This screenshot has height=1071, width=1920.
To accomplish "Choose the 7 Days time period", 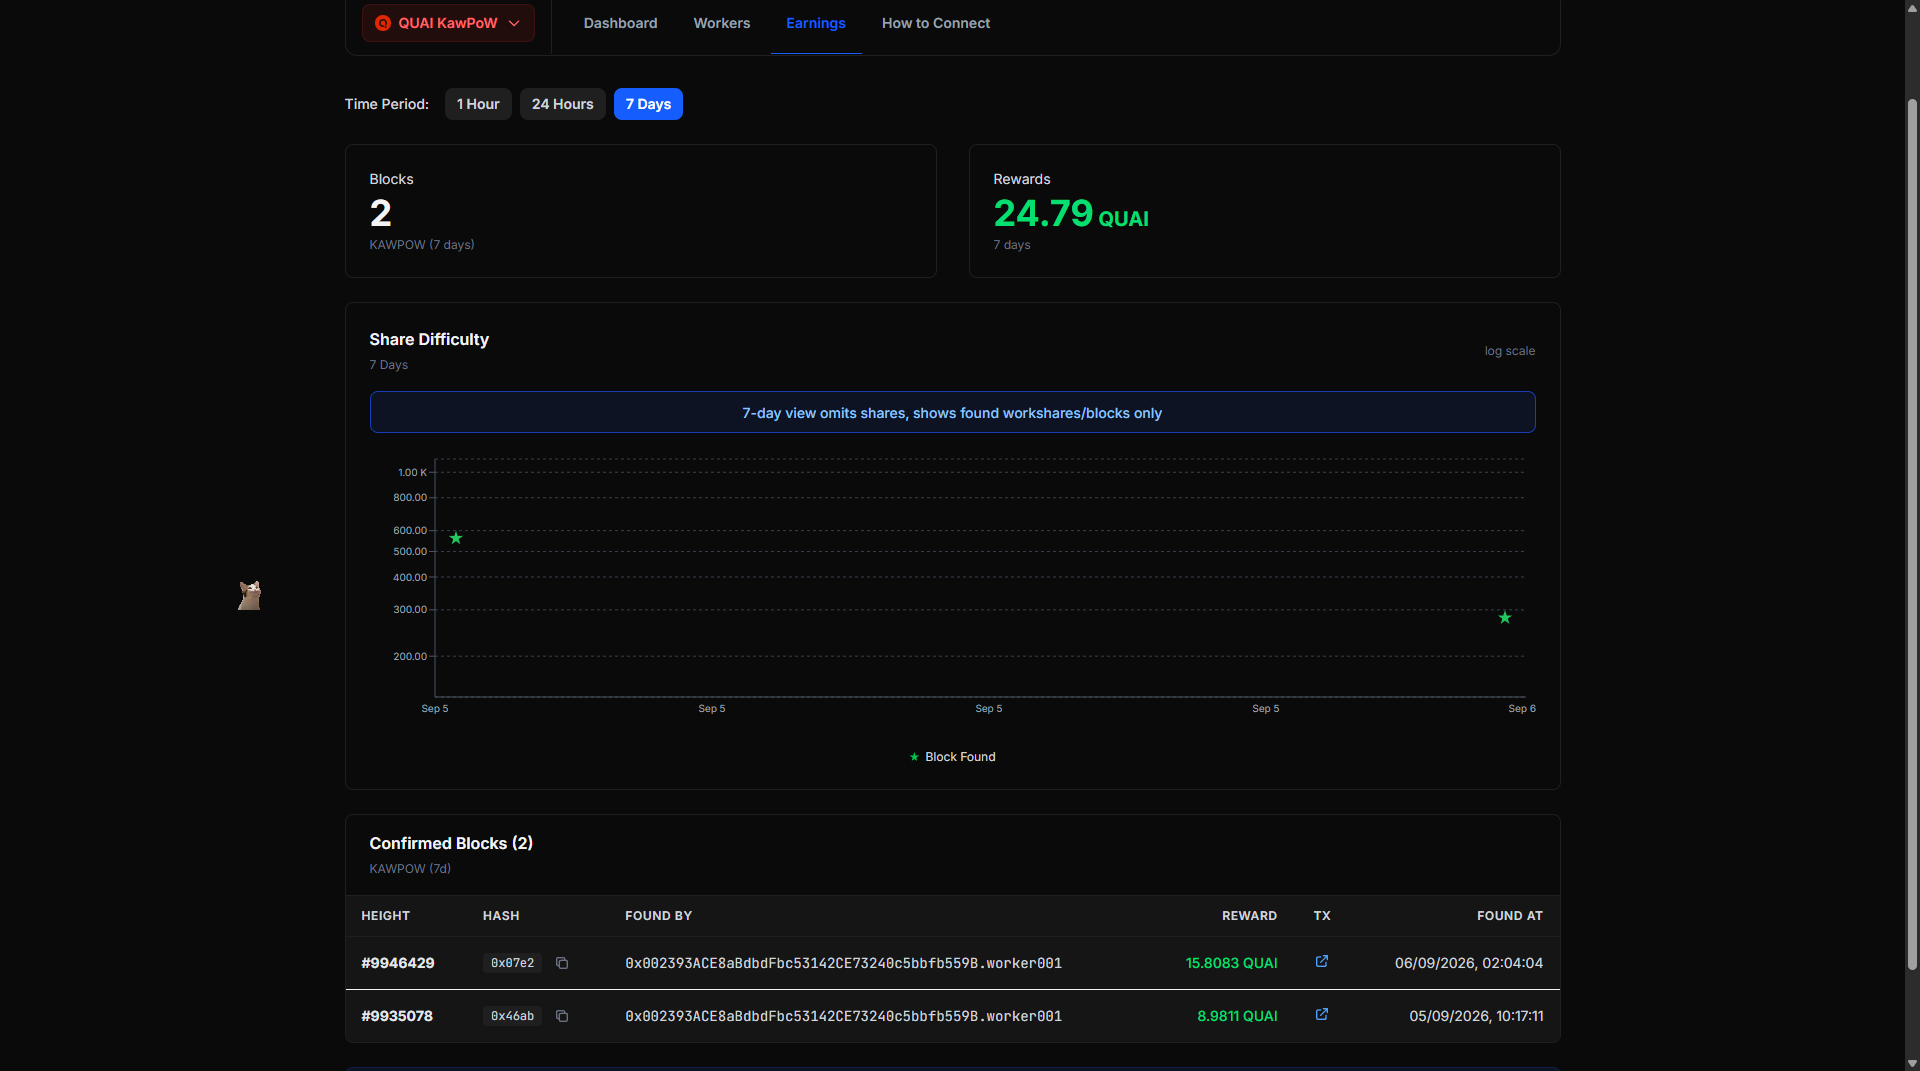I will (648, 104).
